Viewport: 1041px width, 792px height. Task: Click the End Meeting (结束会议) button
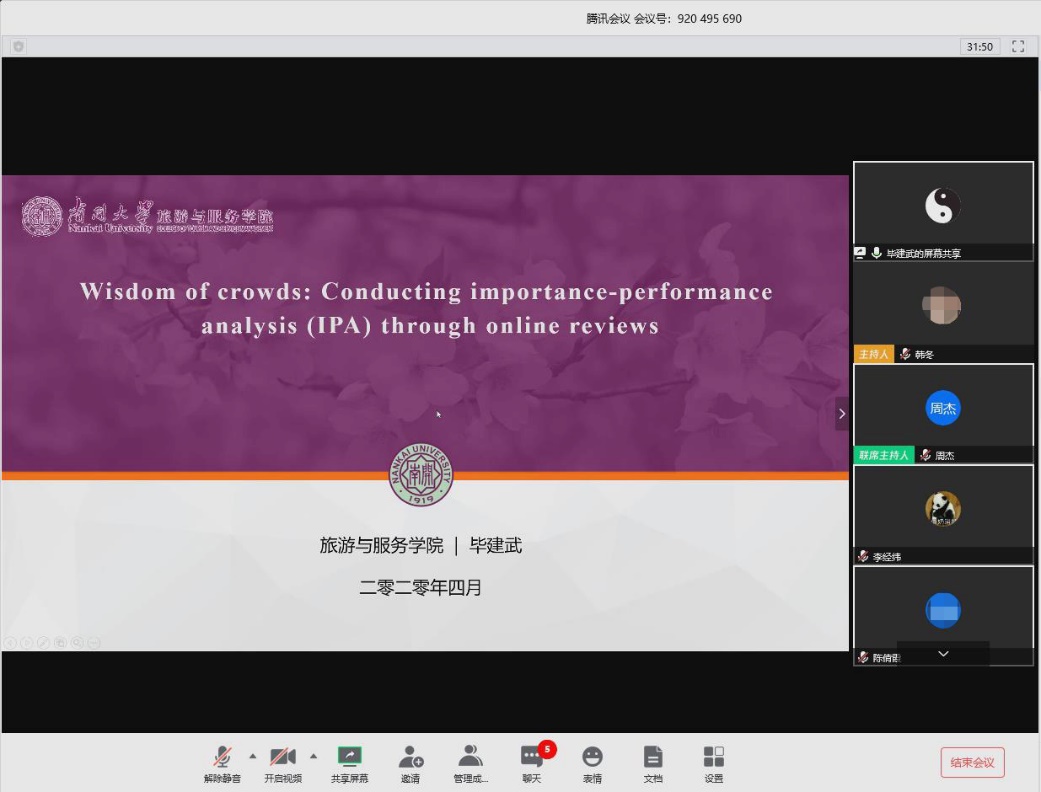972,762
